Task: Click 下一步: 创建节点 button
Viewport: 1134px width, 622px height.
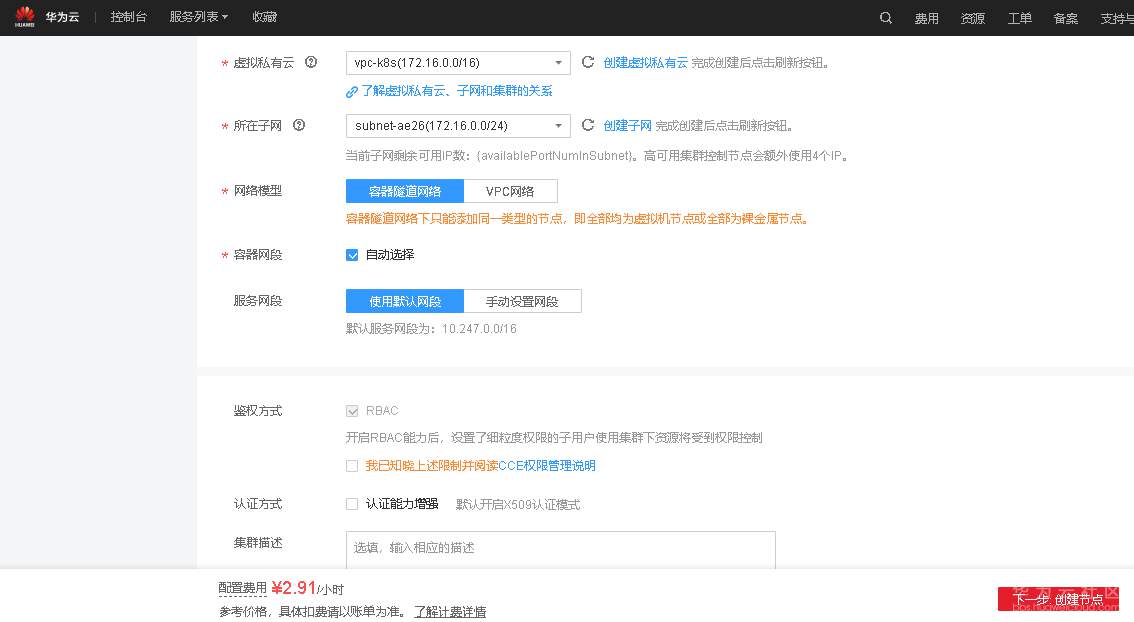Action: click(1058, 599)
